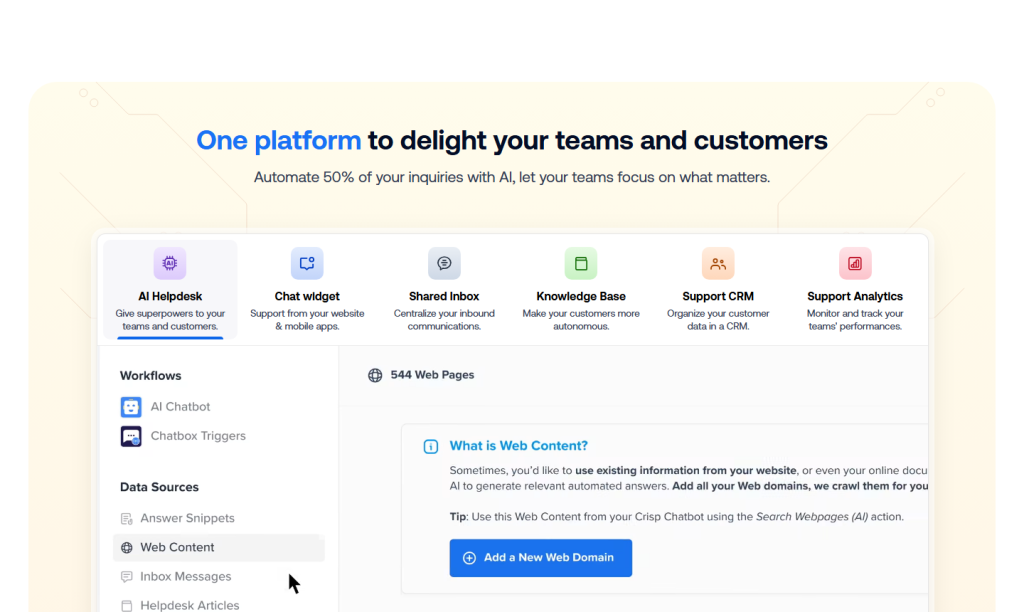
Task: Click the 'What is Web Content?' heading
Action: tap(519, 445)
